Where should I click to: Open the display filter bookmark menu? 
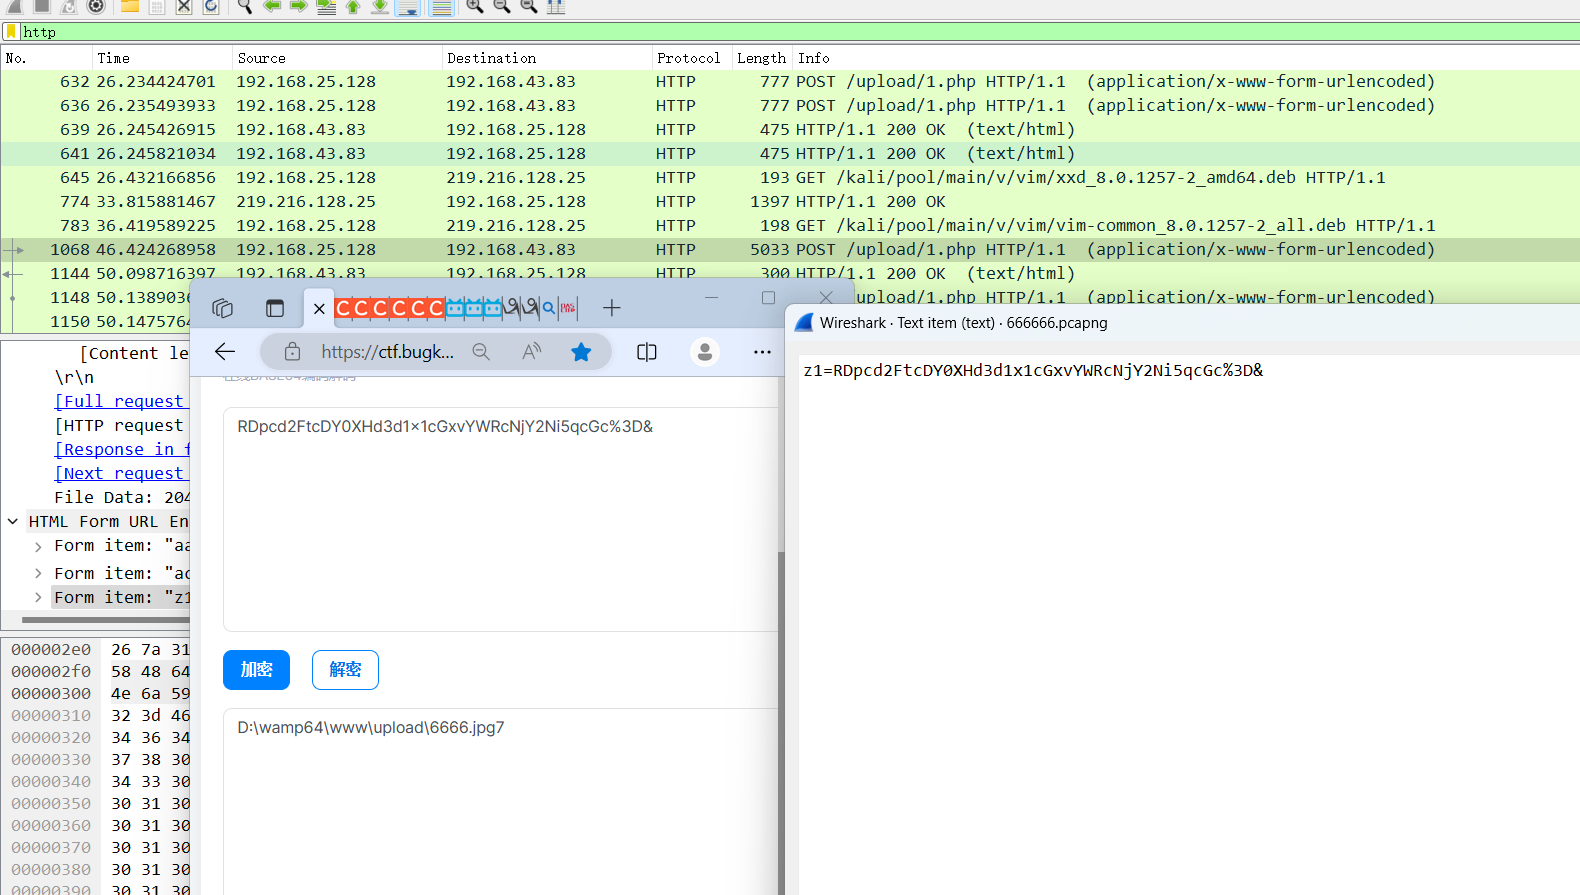(11, 32)
